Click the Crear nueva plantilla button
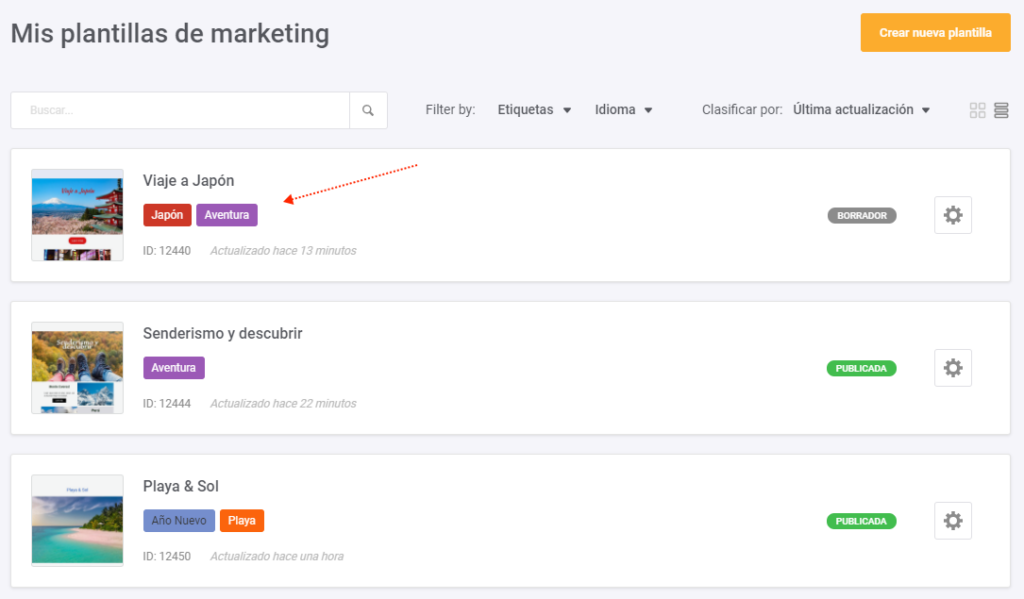Screen dimensions: 1024x599 coord(935,33)
